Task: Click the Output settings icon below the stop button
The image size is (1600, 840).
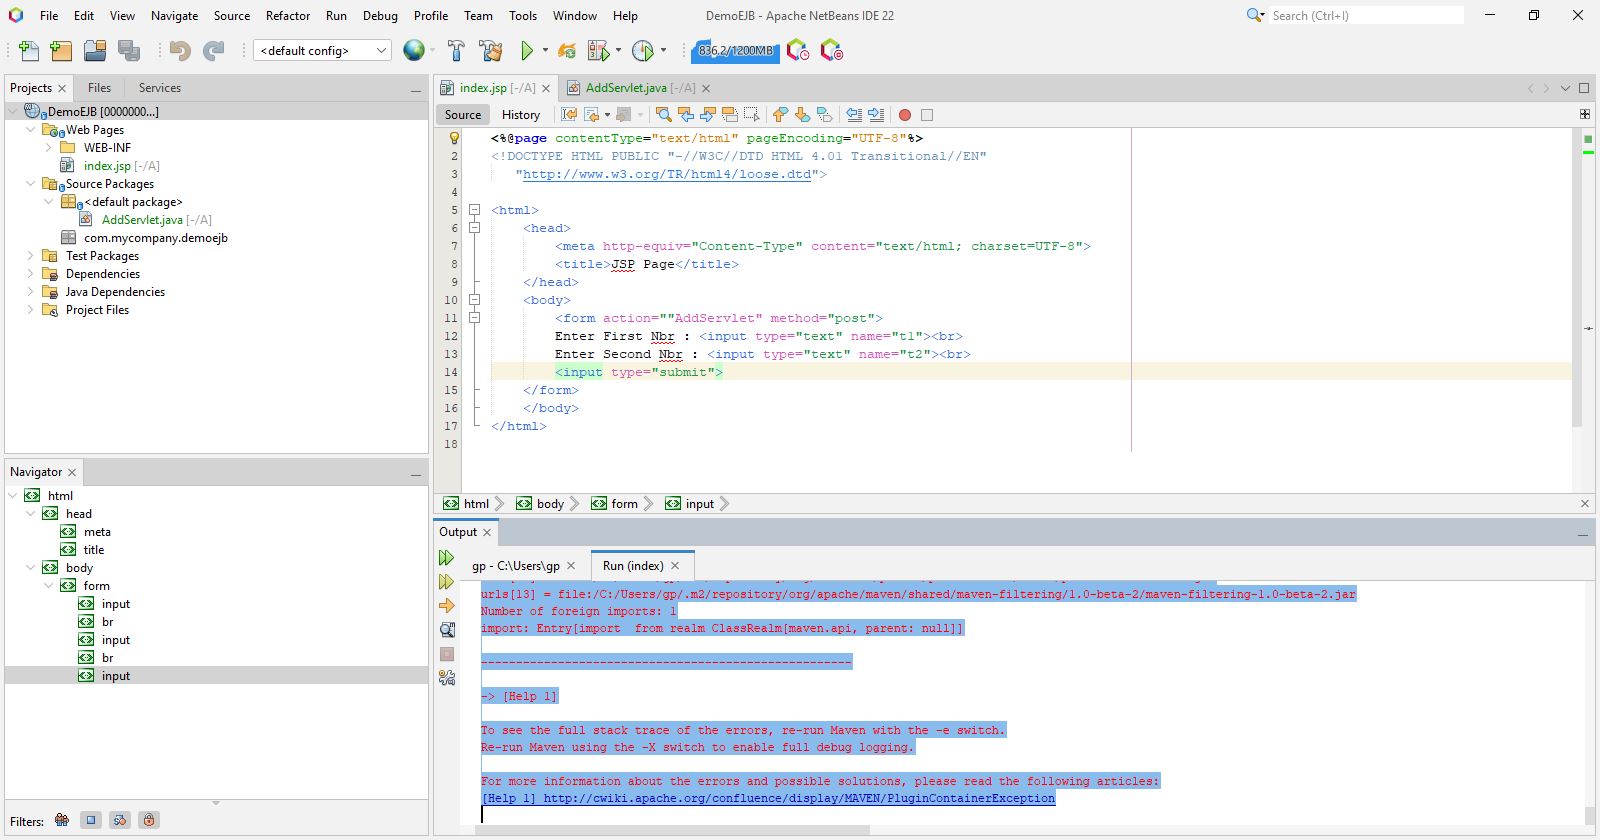Action: (447, 678)
